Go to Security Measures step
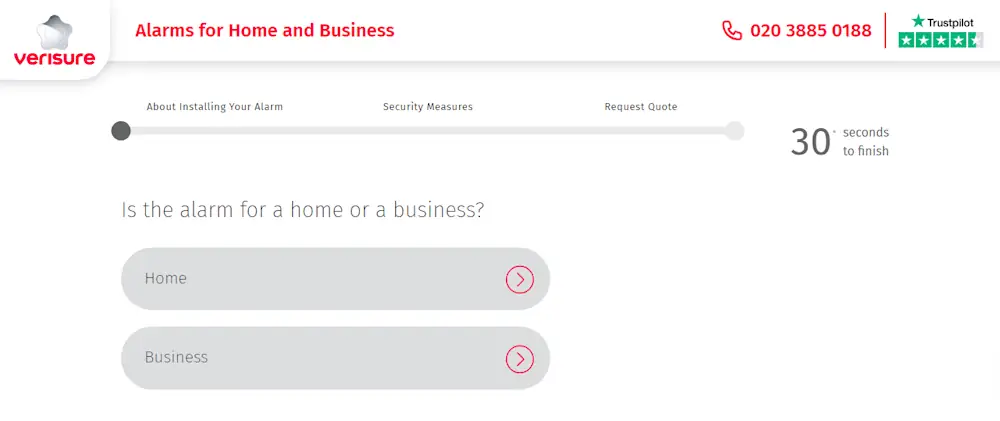 click(428, 107)
